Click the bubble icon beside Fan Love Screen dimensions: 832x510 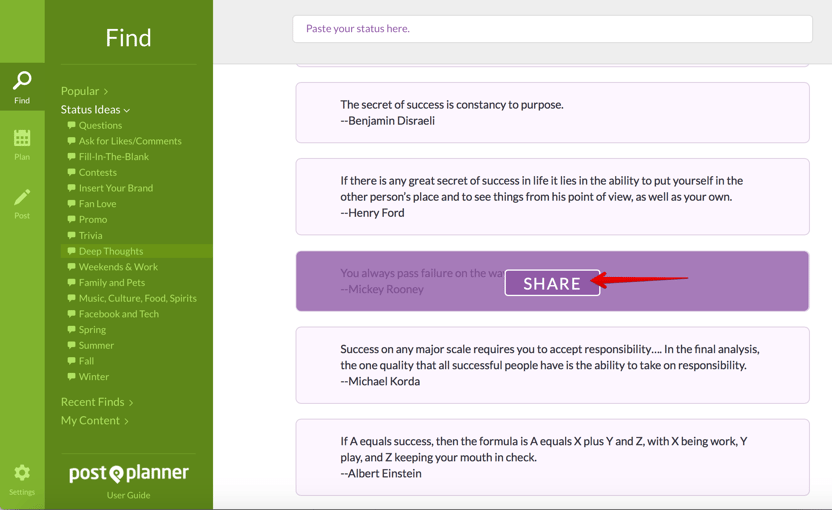[x=71, y=204]
